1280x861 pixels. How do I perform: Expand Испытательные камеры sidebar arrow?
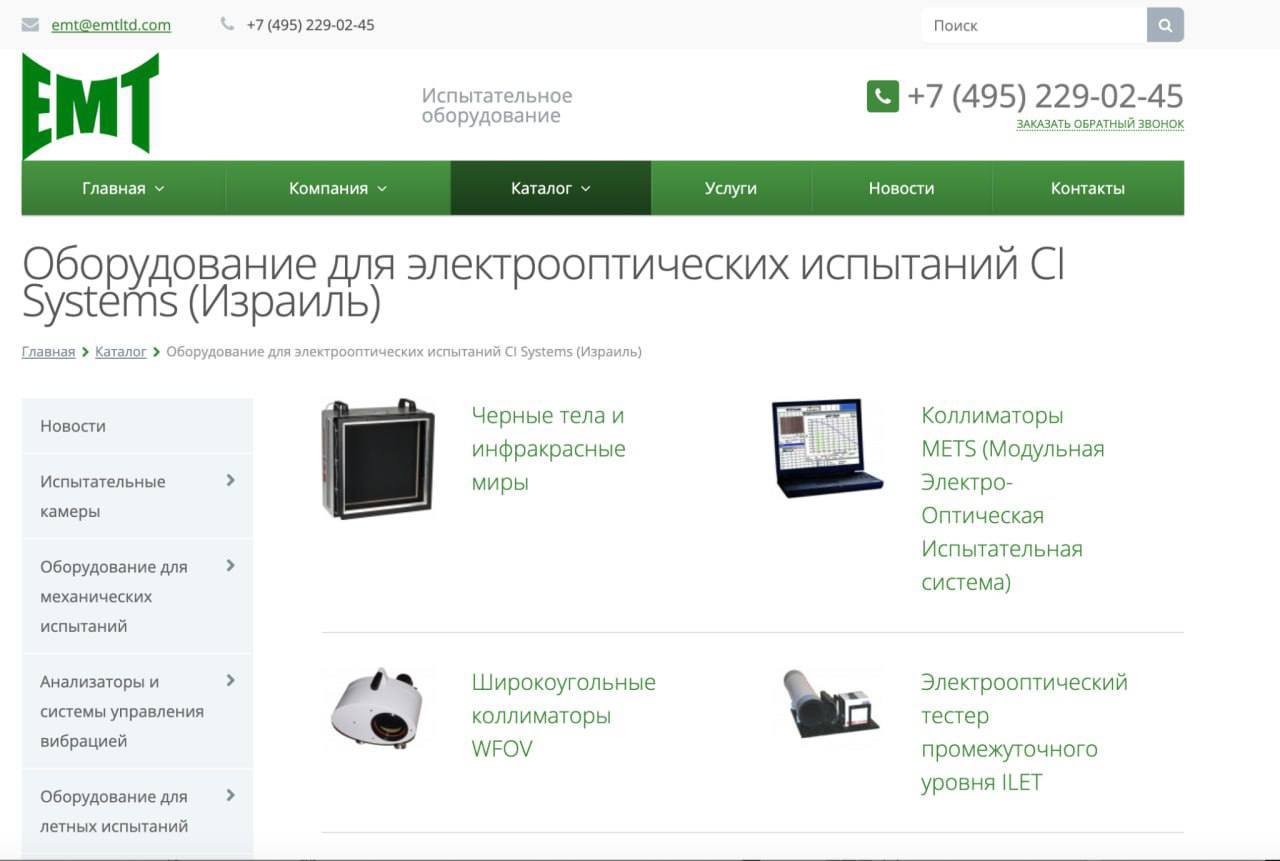pos(230,481)
